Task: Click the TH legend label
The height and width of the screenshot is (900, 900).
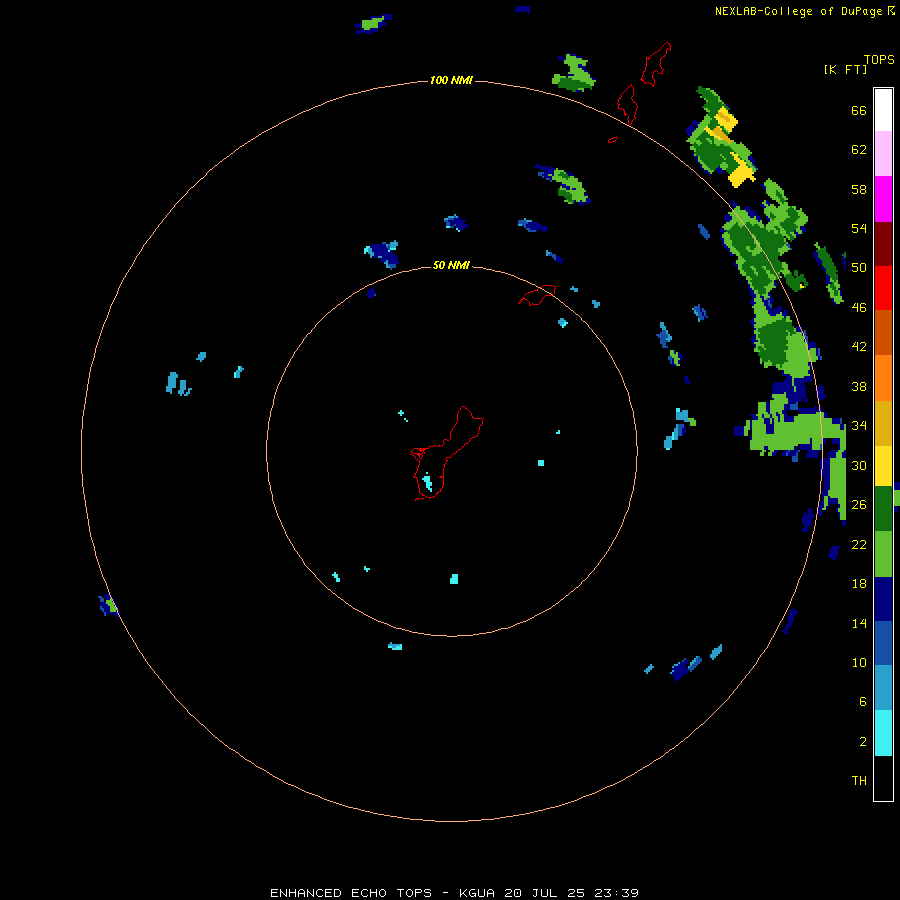Action: coord(859,780)
